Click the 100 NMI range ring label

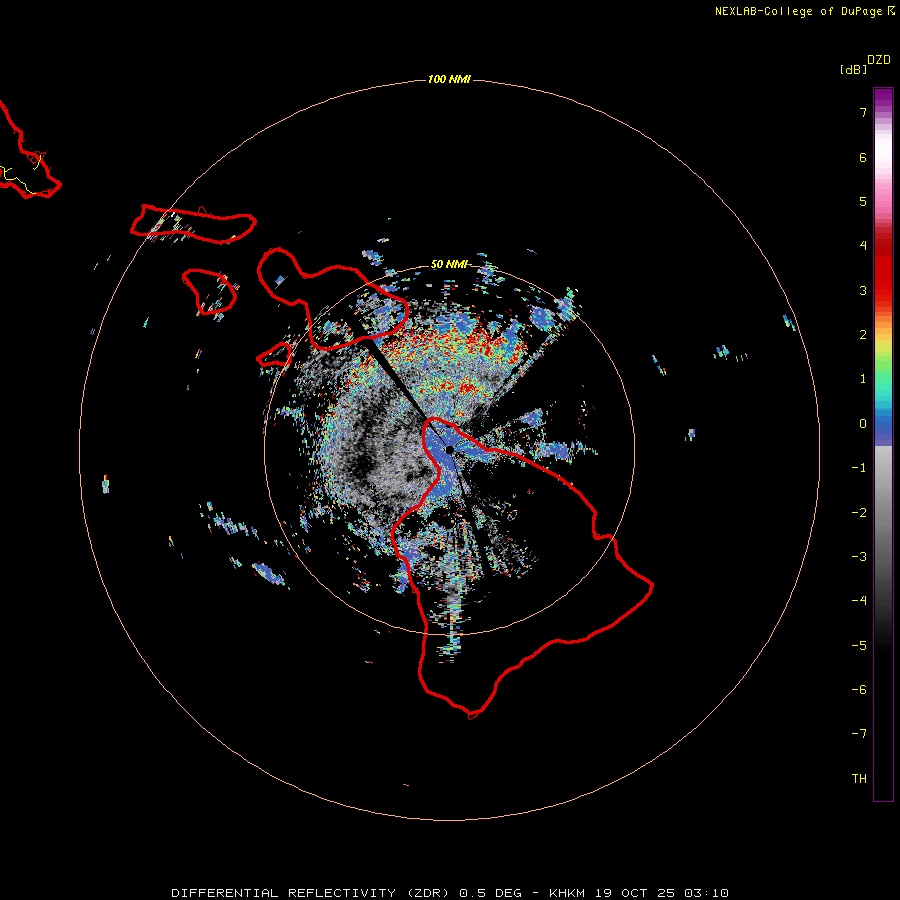click(x=449, y=79)
